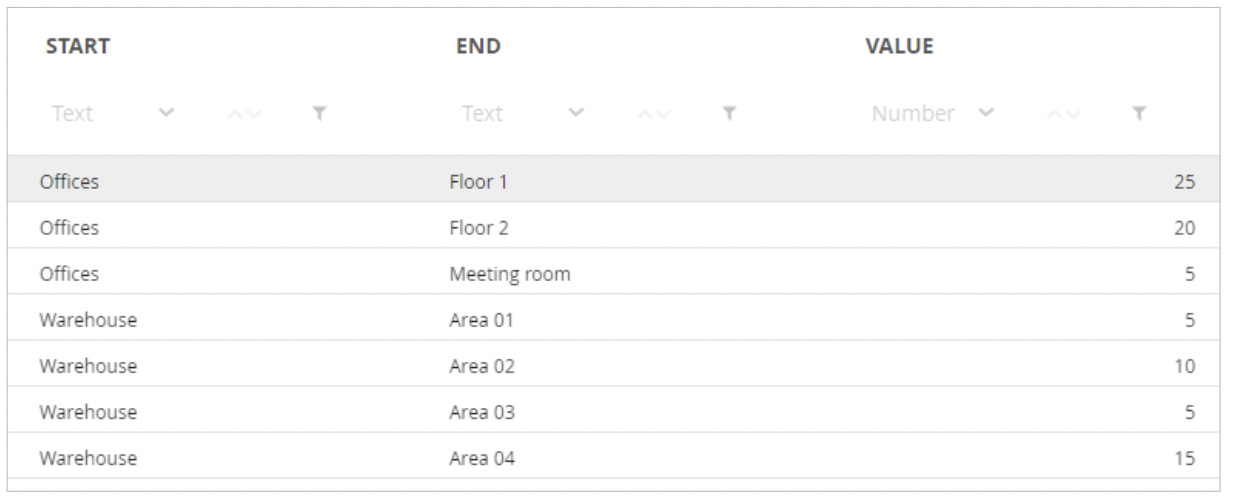The width and height of the screenshot is (1238, 504).
Task: Select the Floor 2 cell
Action: (479, 228)
